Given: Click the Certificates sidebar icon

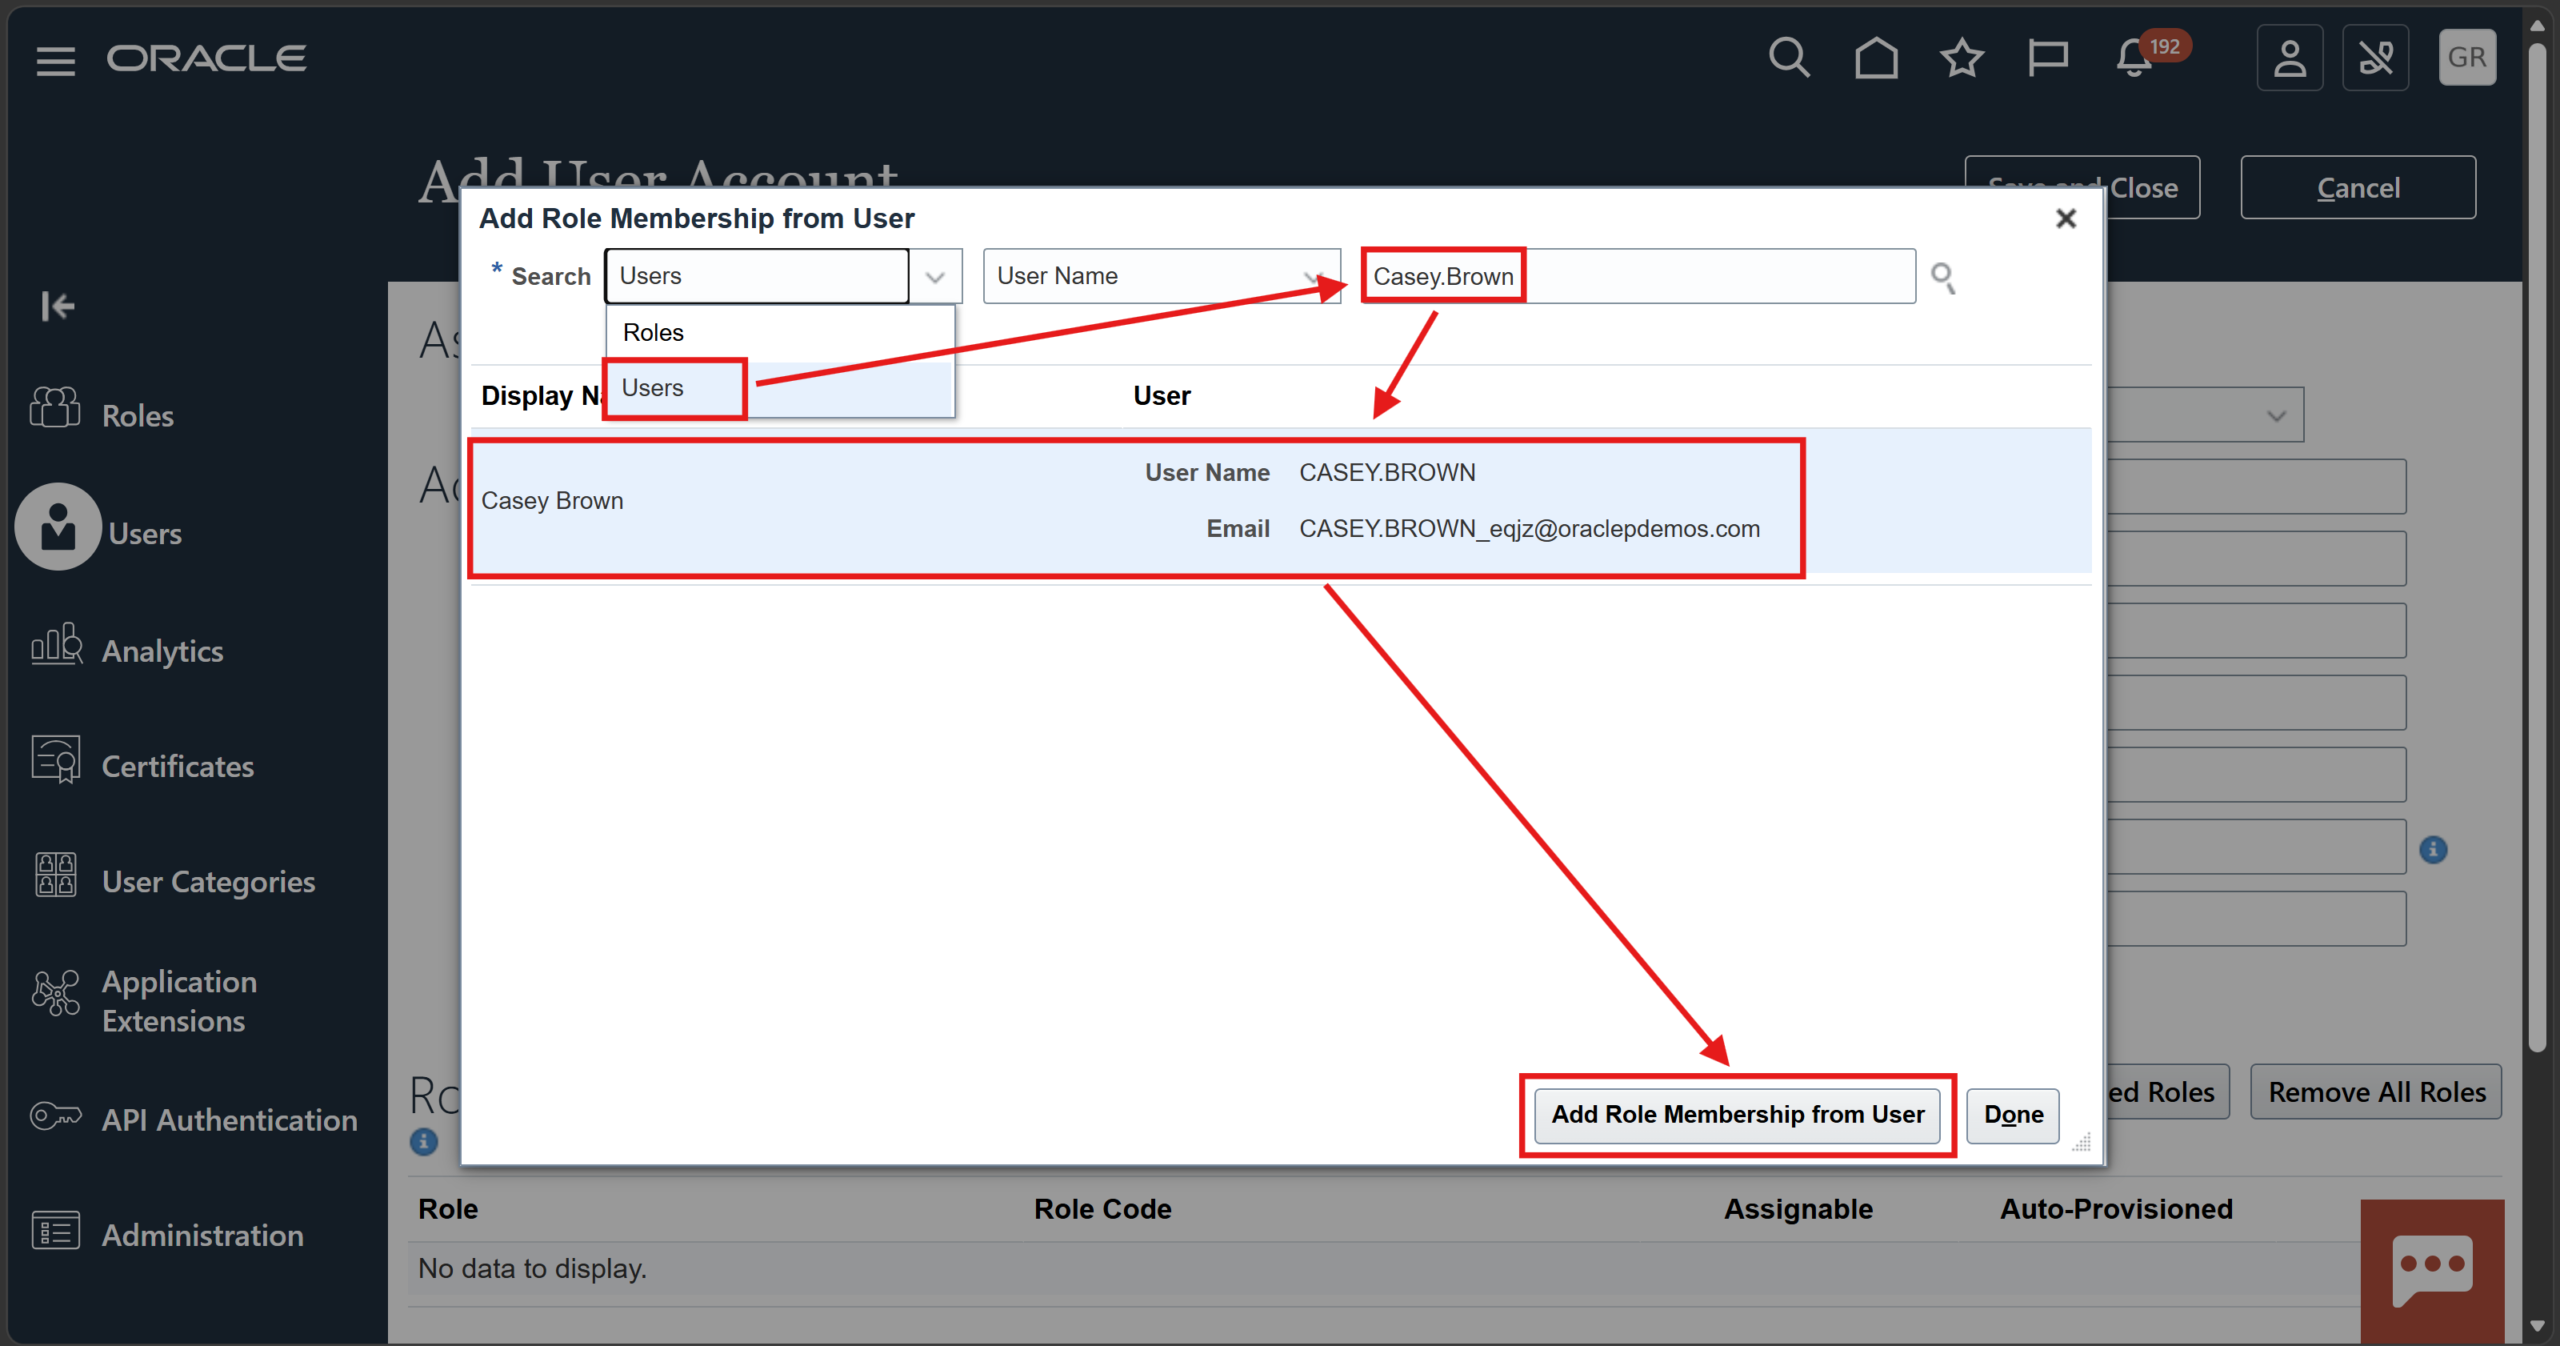Looking at the screenshot, I should coord(56,760).
